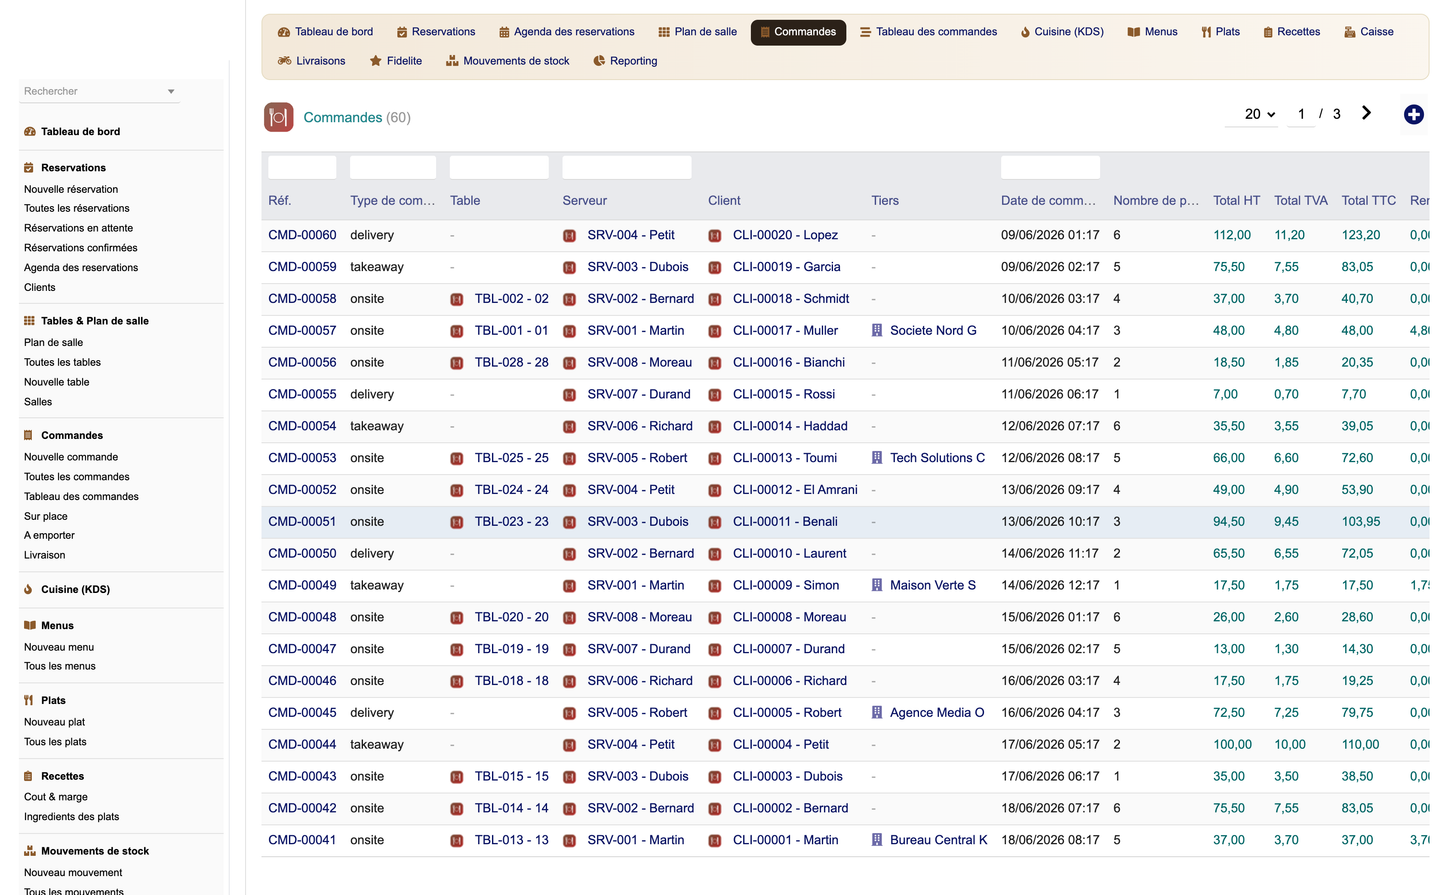Open the Livraisons tab
1445x895 pixels.
pos(312,61)
